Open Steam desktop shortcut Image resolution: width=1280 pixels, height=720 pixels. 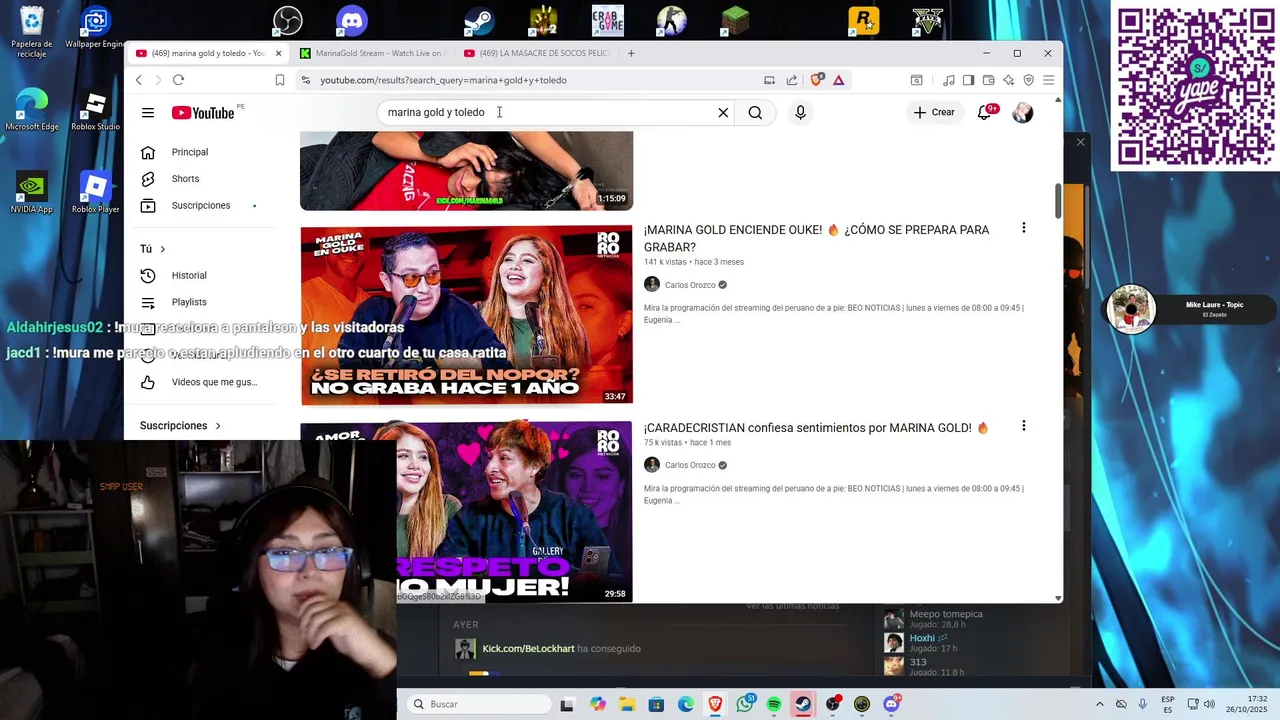pyautogui.click(x=480, y=20)
